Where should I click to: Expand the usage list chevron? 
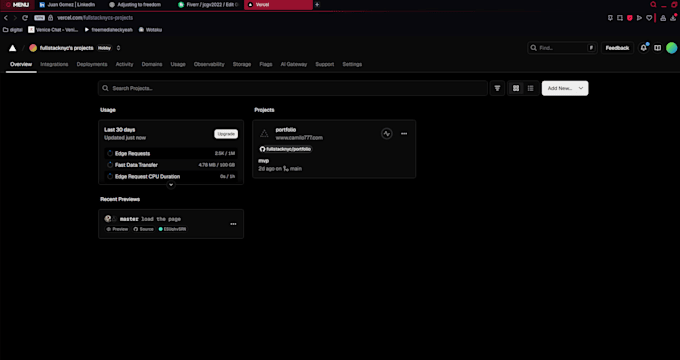(171, 185)
